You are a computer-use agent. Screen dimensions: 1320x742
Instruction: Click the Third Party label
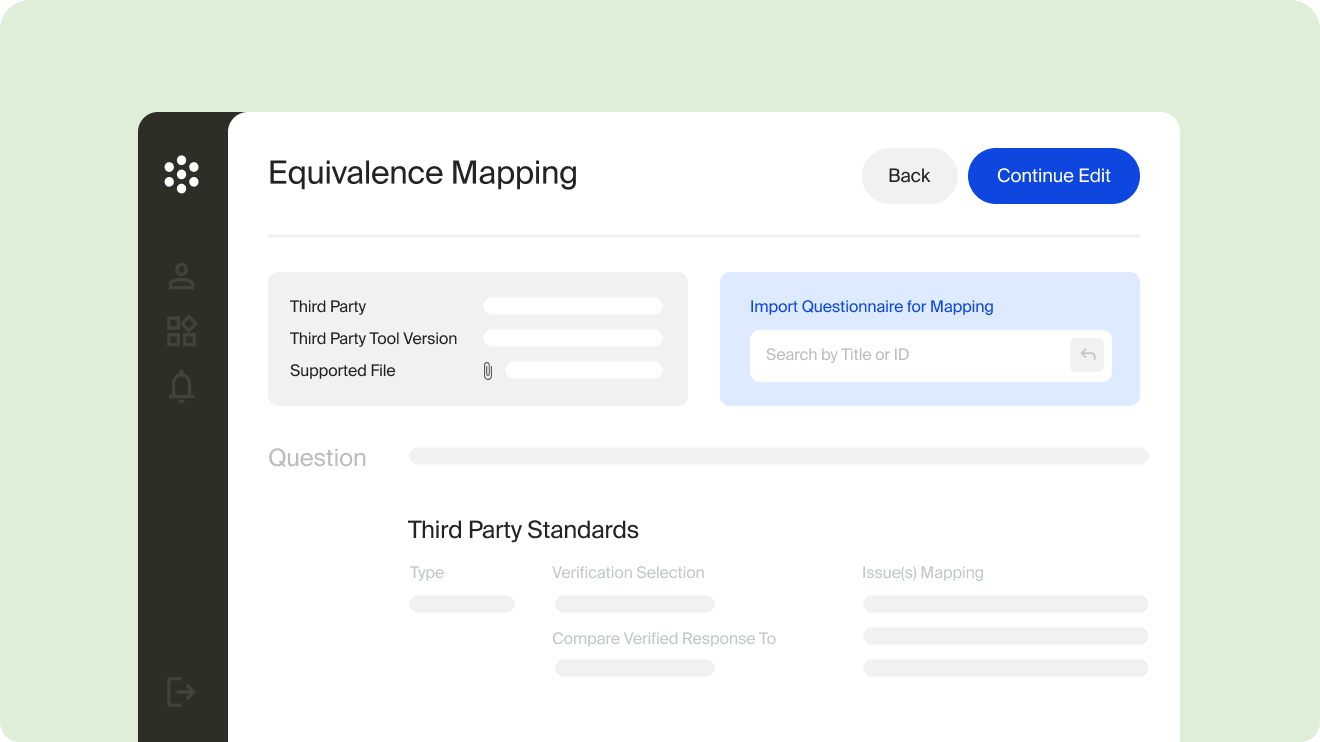(328, 307)
